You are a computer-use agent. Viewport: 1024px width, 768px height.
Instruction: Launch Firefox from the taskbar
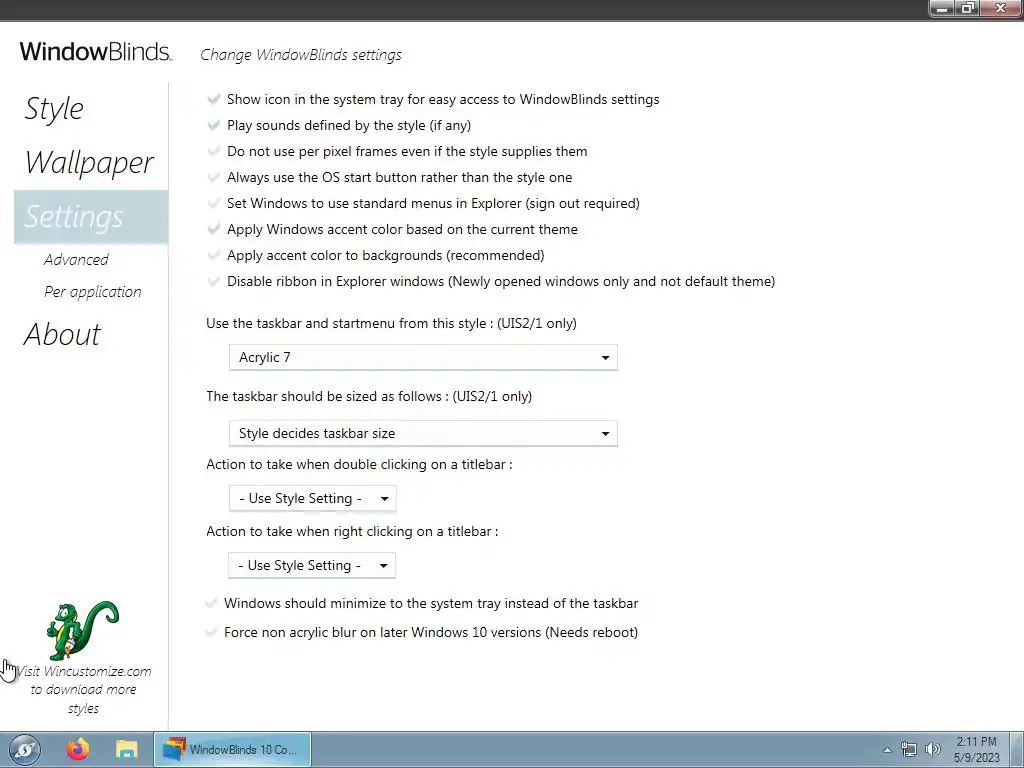coord(78,749)
